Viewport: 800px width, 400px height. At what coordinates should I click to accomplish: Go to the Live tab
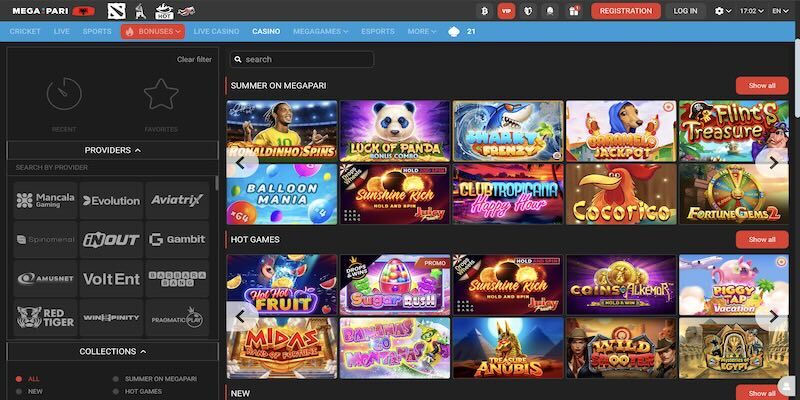tap(62, 32)
